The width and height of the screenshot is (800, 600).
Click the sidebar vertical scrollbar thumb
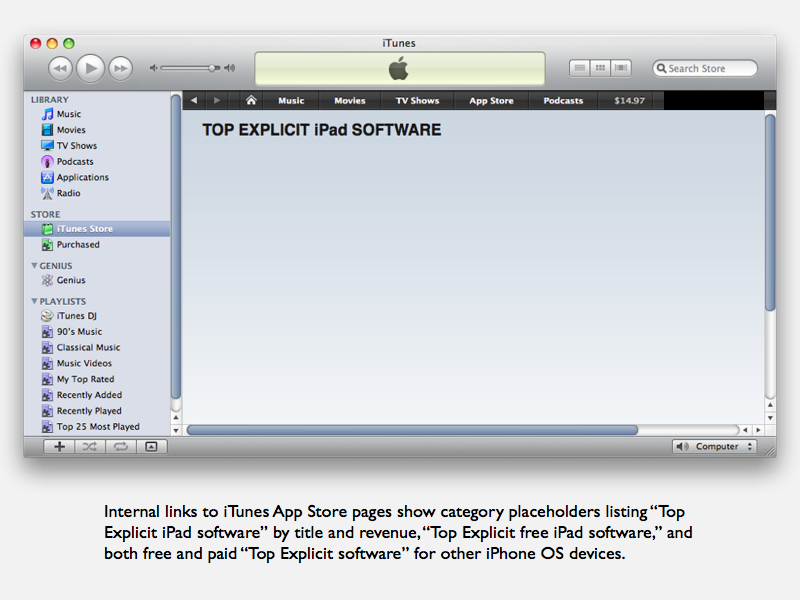[x=176, y=247]
